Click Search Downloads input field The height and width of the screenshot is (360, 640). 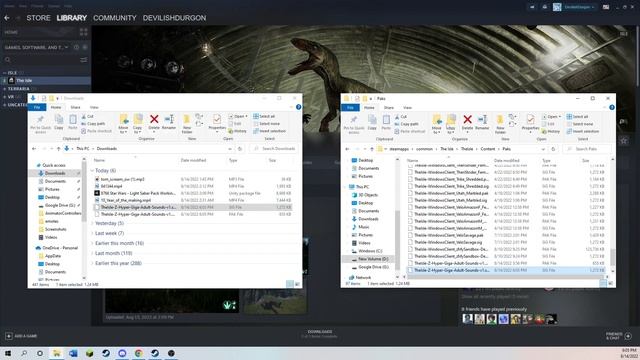point(275,149)
